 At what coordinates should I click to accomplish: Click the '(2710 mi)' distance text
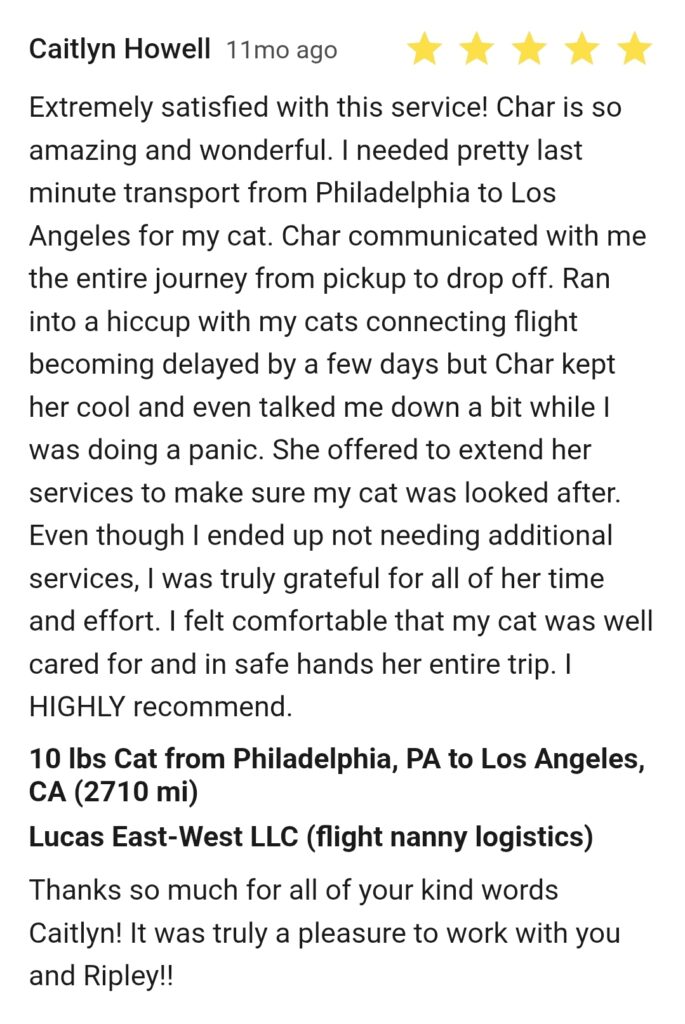136,792
